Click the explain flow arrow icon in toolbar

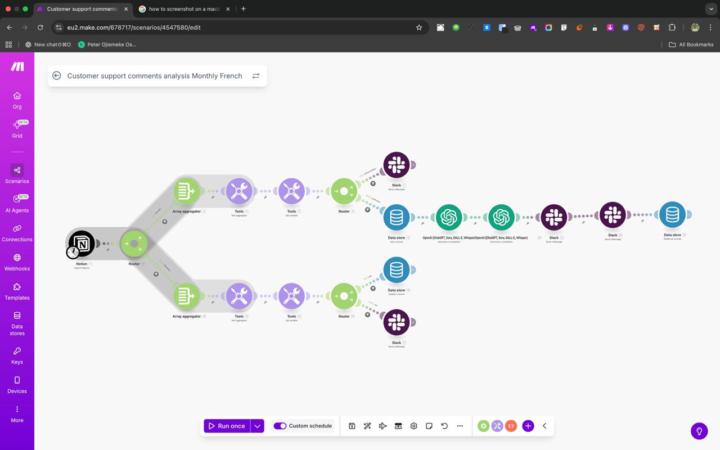point(382,426)
